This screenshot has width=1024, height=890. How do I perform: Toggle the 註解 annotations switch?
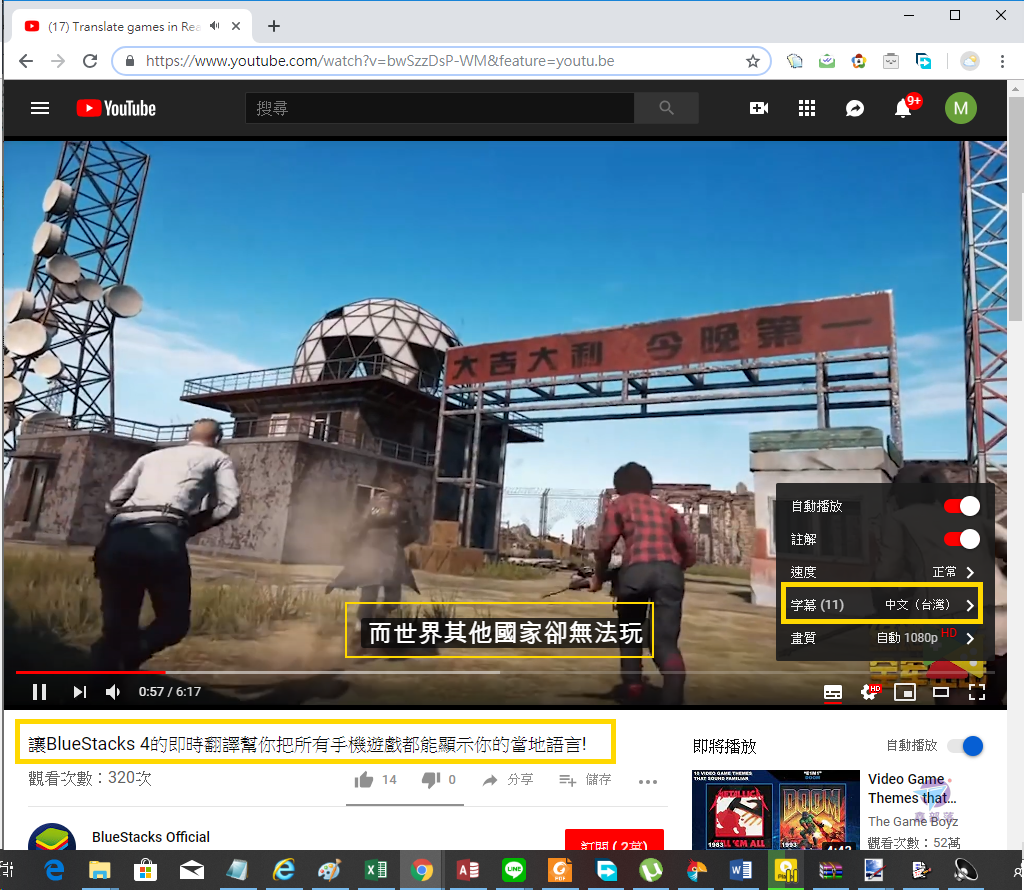(961, 539)
